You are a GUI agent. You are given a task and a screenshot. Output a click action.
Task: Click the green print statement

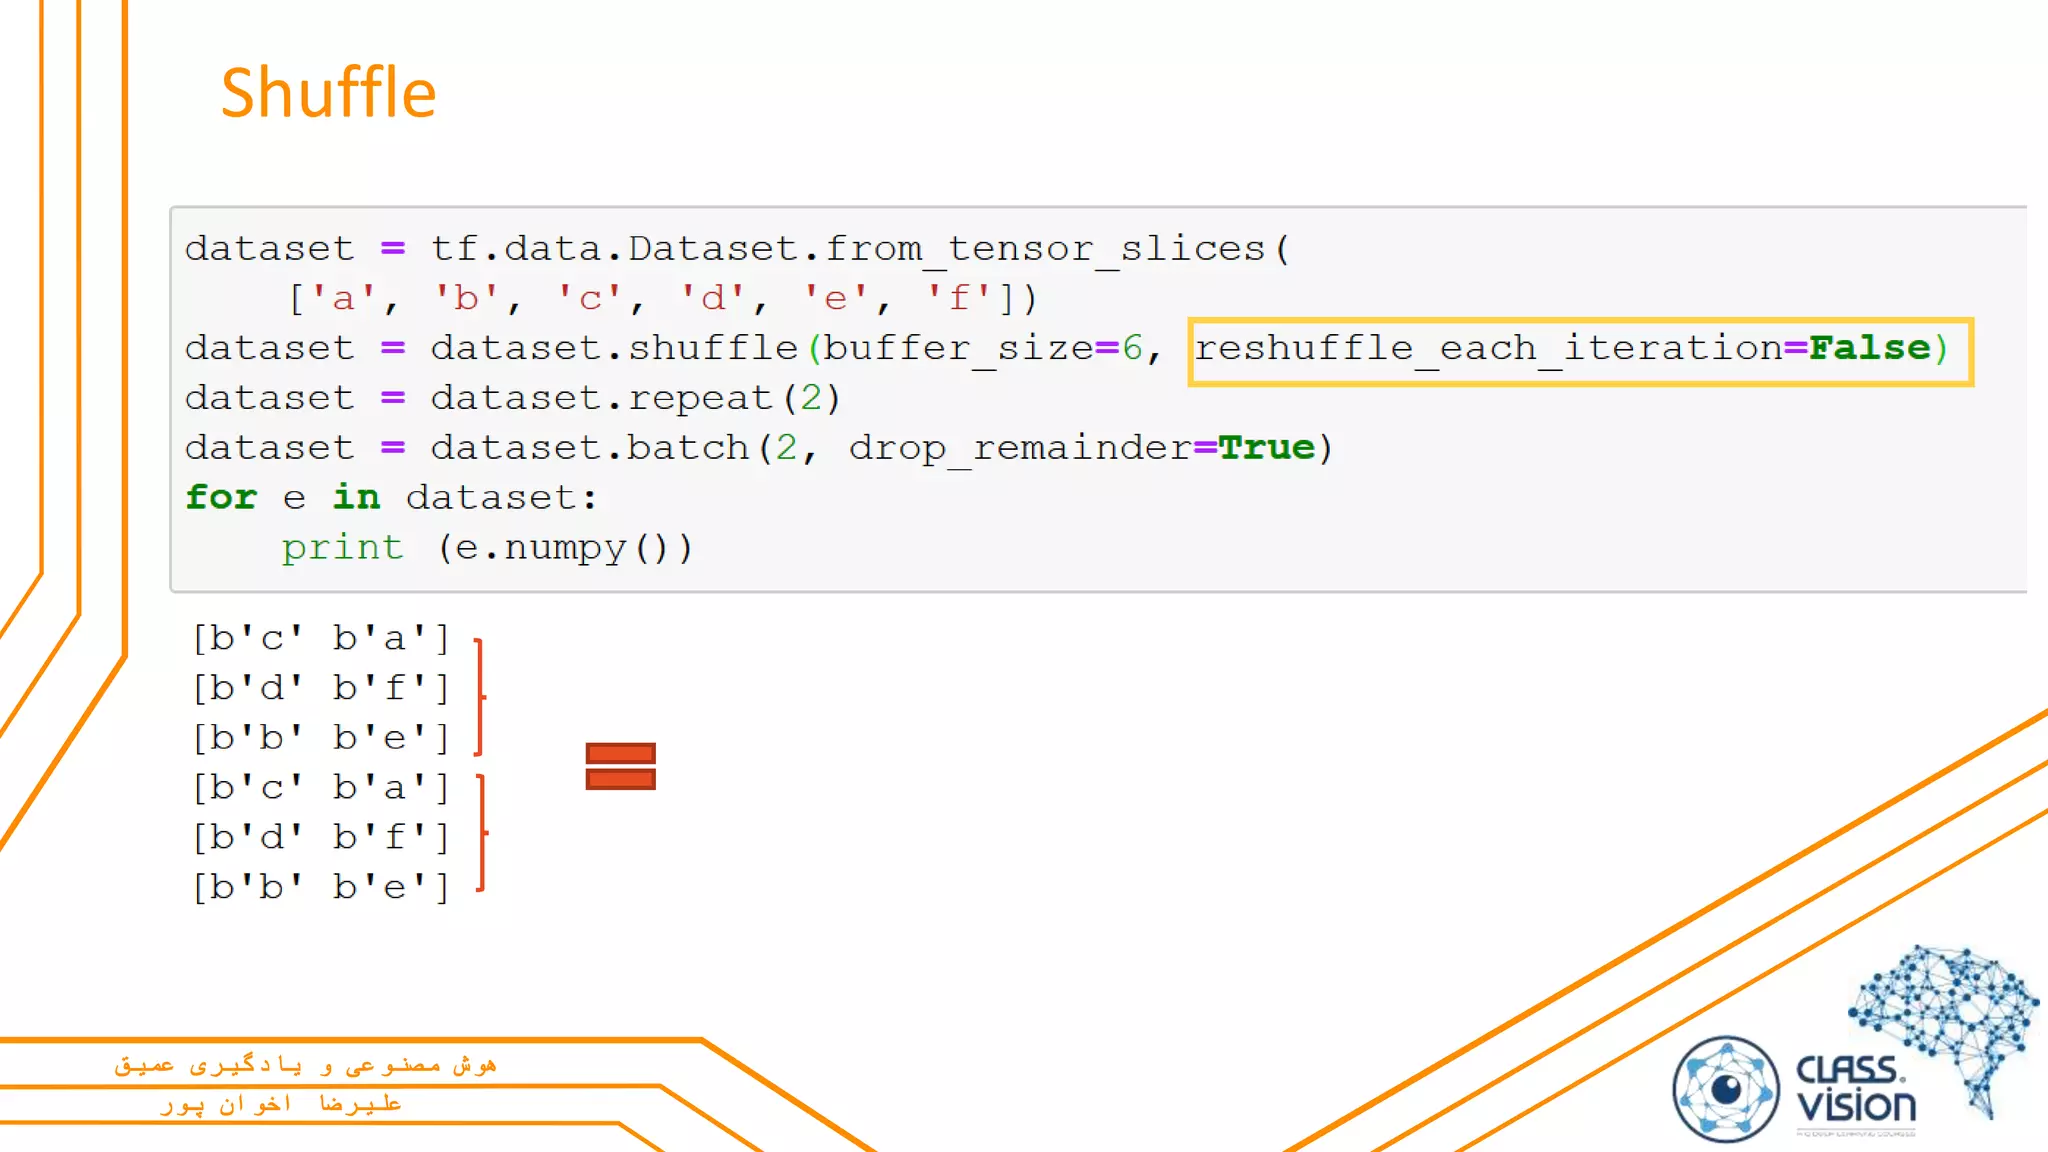pyautogui.click(x=342, y=547)
